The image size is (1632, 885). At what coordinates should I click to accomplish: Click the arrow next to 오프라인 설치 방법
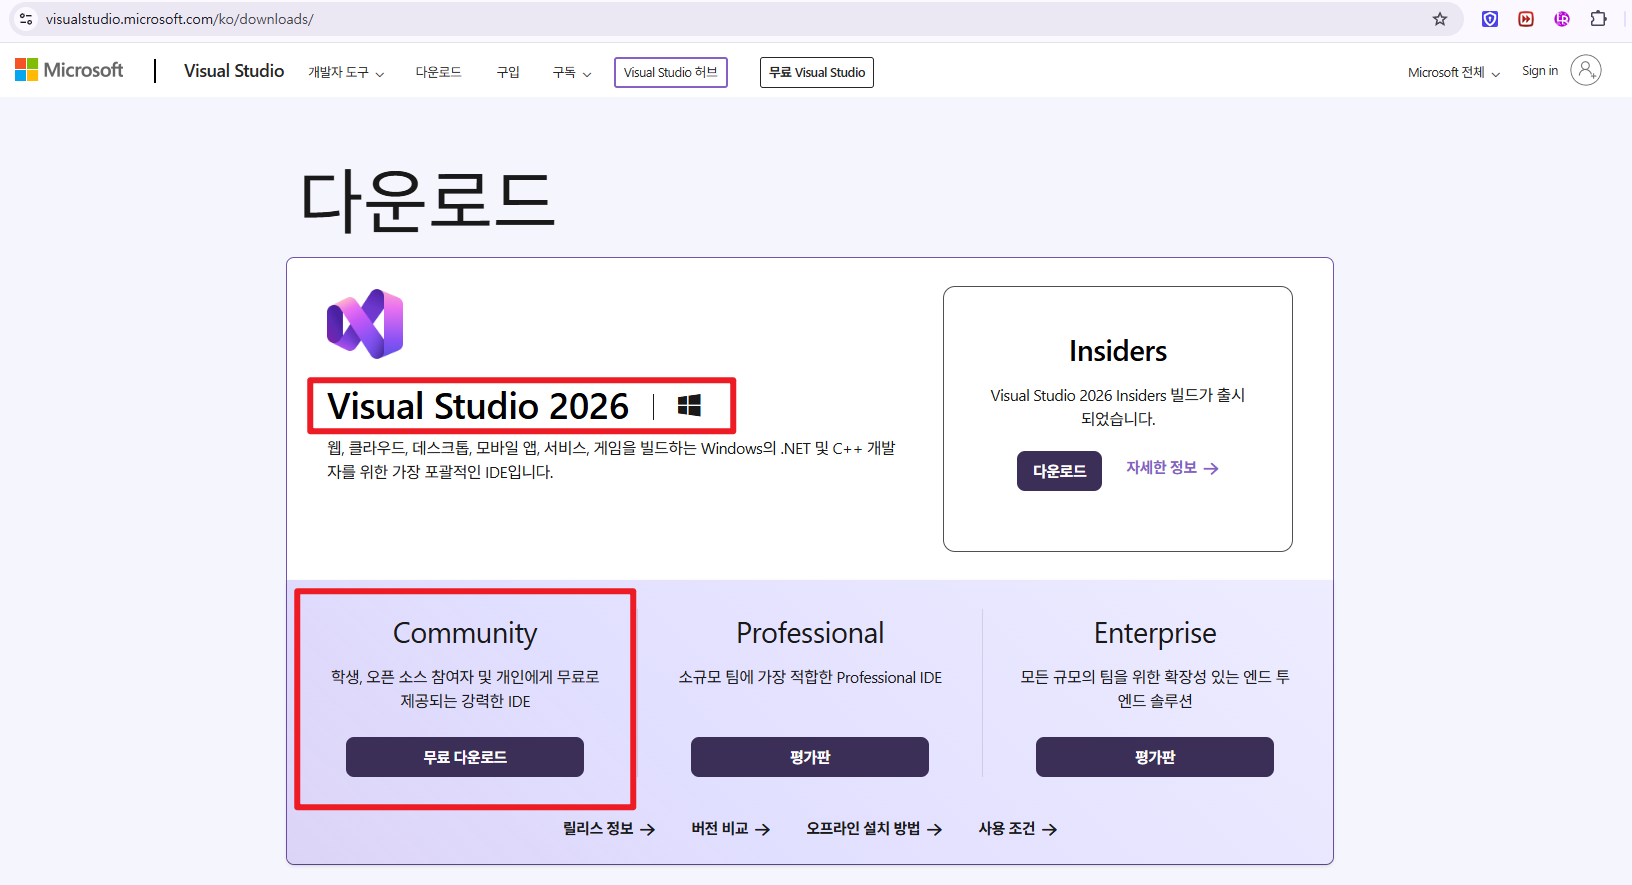(x=935, y=829)
